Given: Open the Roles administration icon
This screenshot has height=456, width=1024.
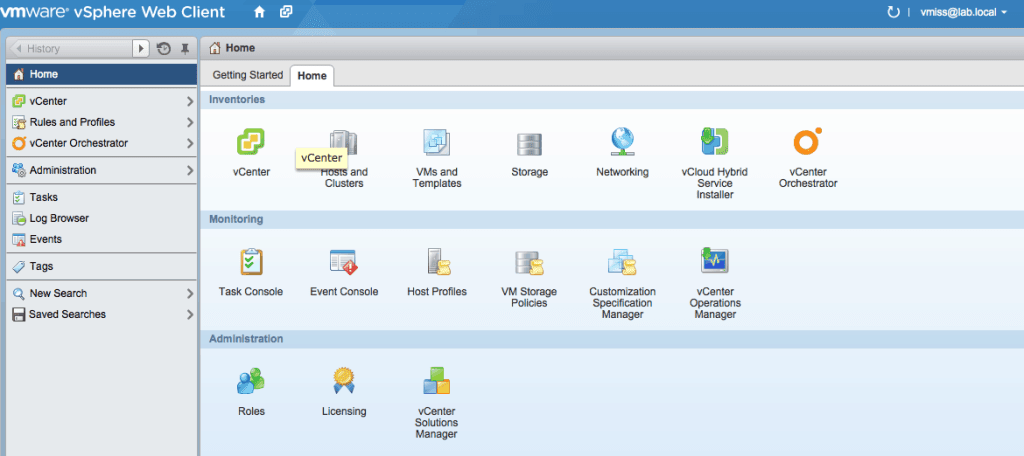Looking at the screenshot, I should 251,382.
